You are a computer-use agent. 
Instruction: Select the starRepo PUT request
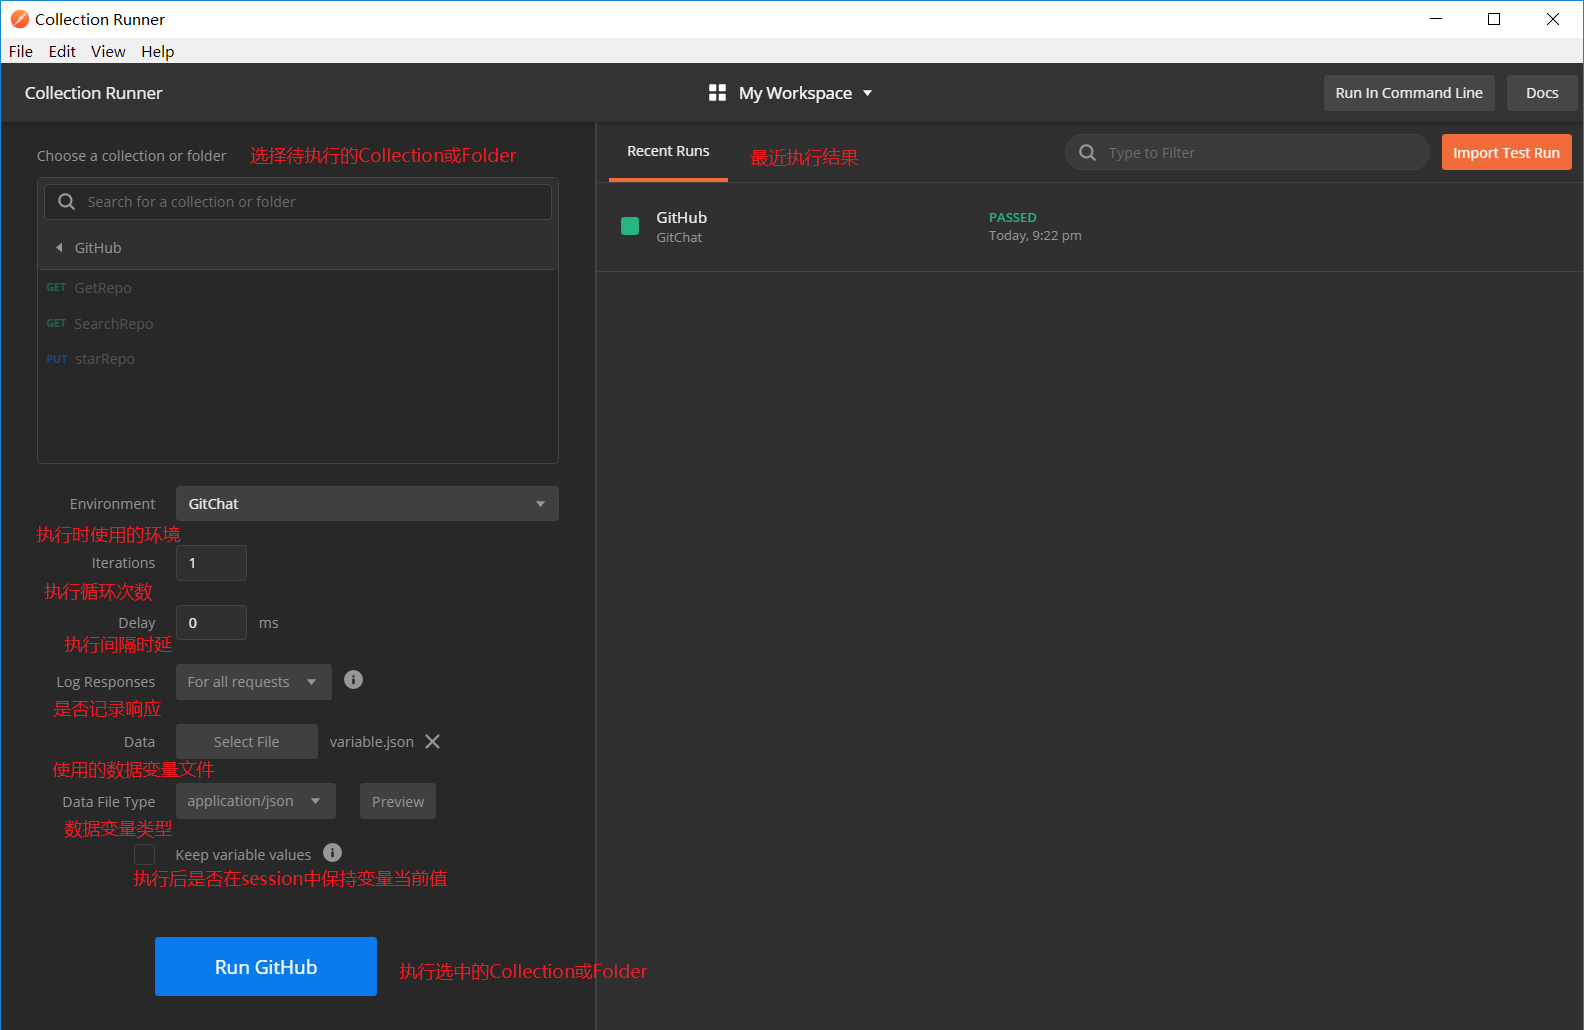click(298, 359)
